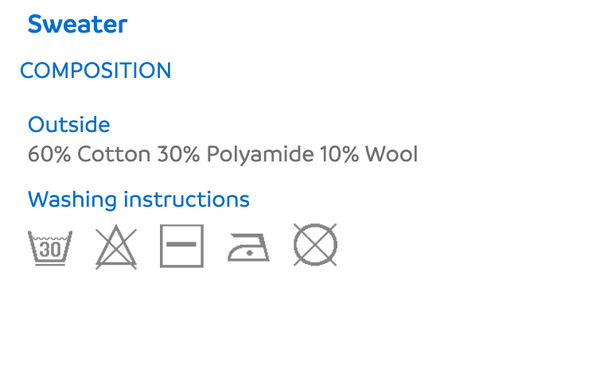Select the 30% percentage before Polyamide
The width and height of the screenshot is (600, 388).
pyautogui.click(x=179, y=154)
